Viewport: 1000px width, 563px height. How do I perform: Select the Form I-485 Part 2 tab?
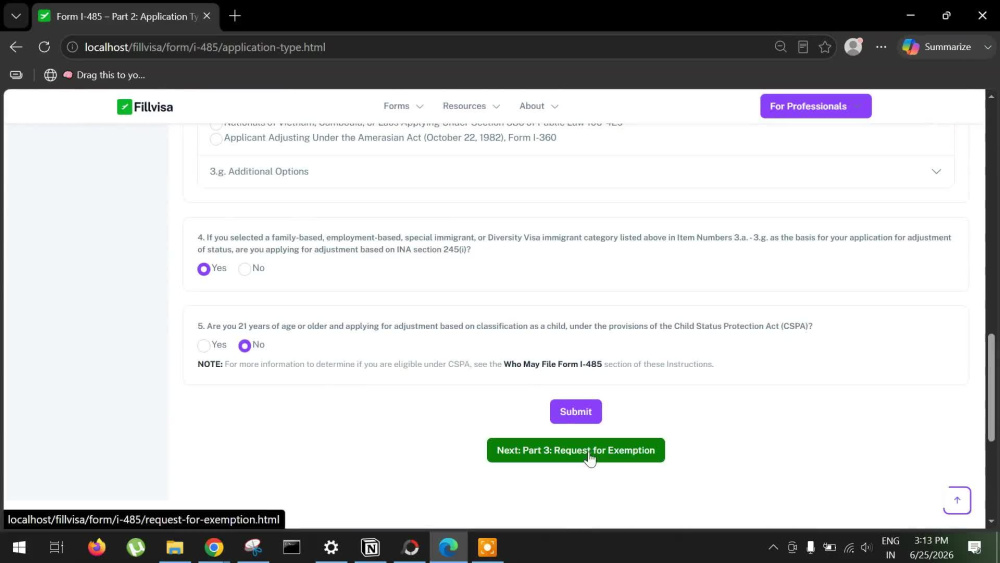tap(125, 16)
